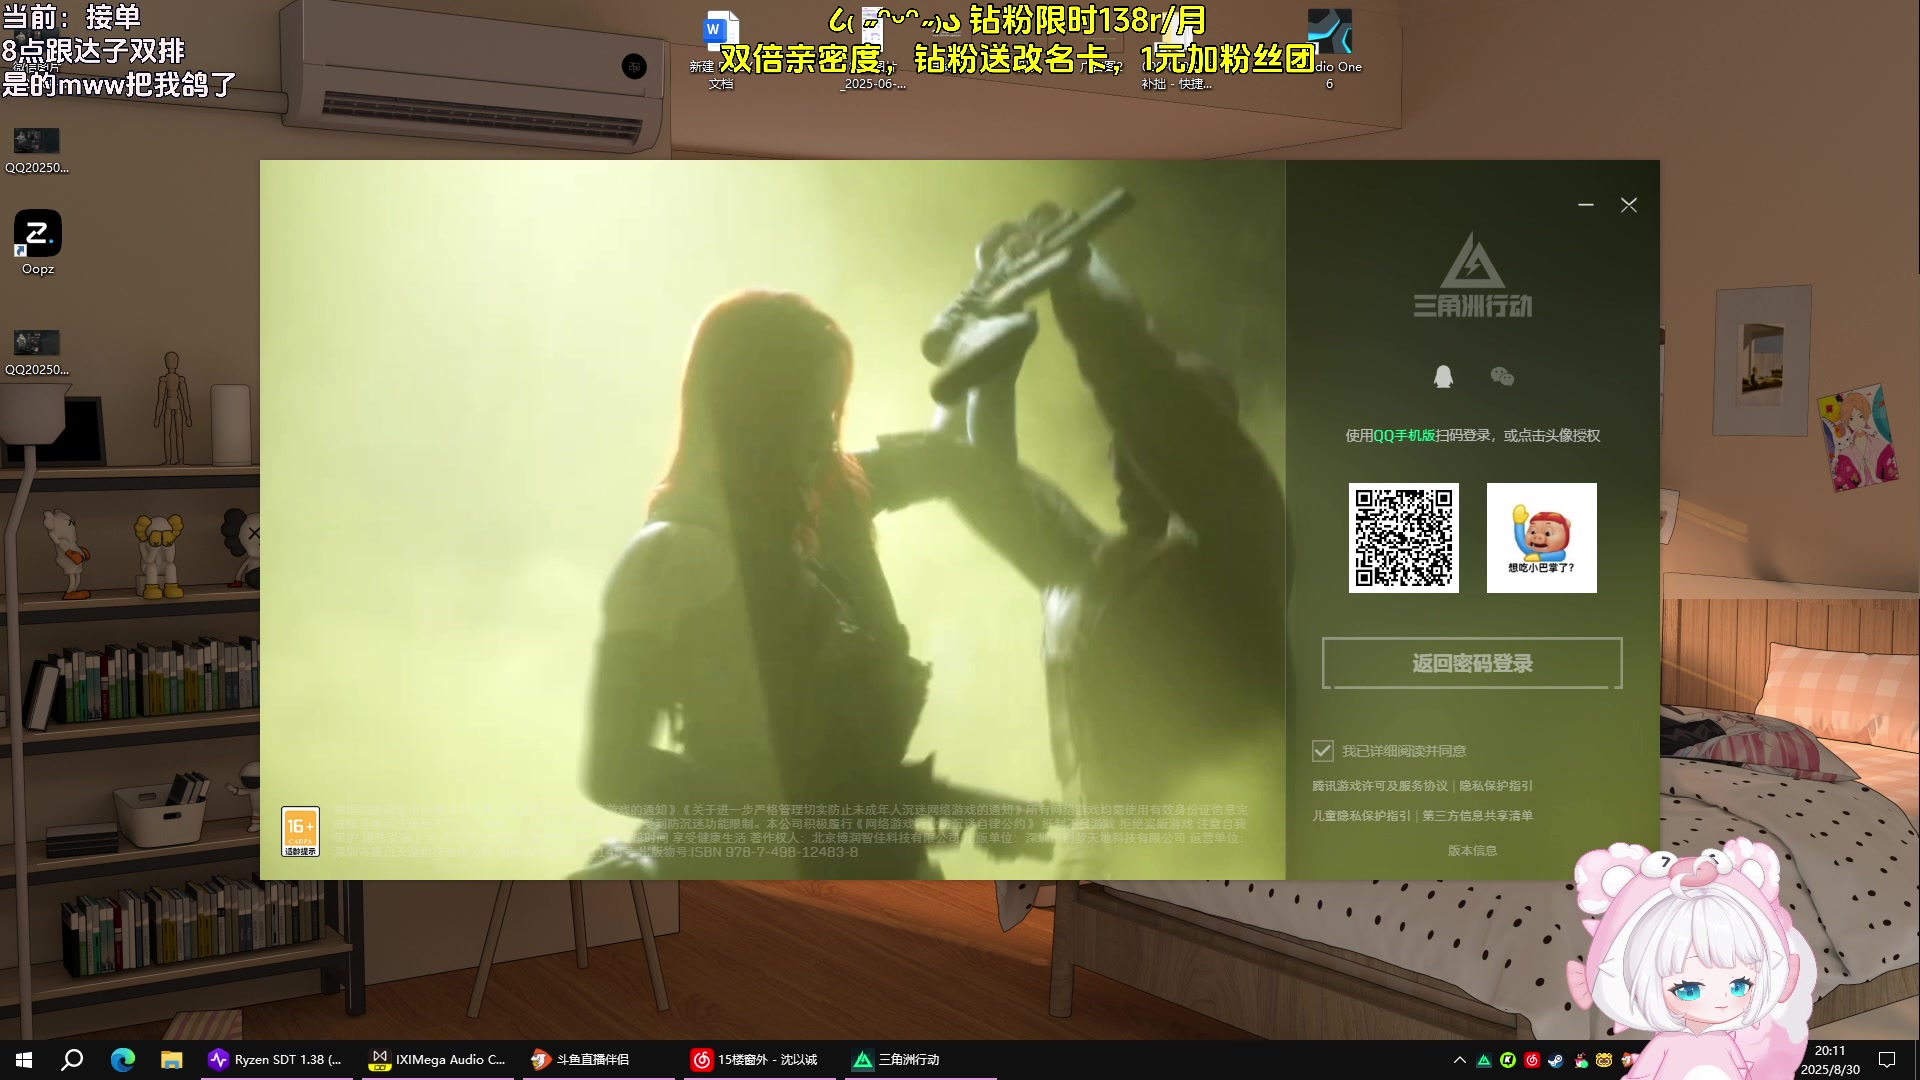Authorize login with the QQ avatar

tap(1542, 538)
